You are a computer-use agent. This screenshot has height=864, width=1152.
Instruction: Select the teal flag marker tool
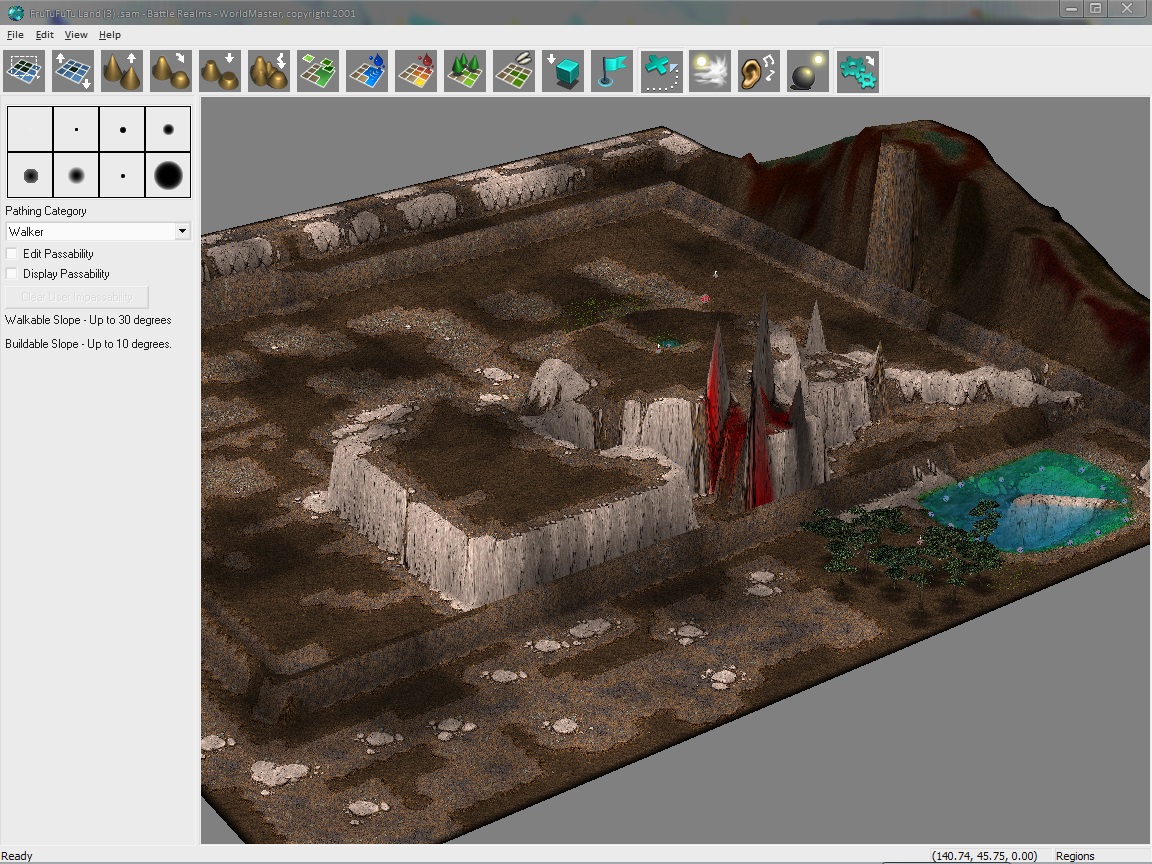[x=612, y=71]
